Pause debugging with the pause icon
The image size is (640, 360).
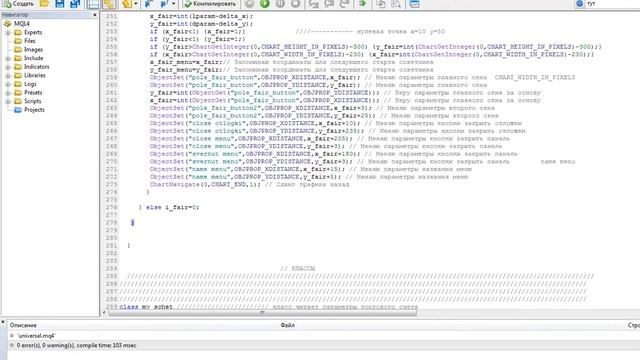(x=280, y=4)
